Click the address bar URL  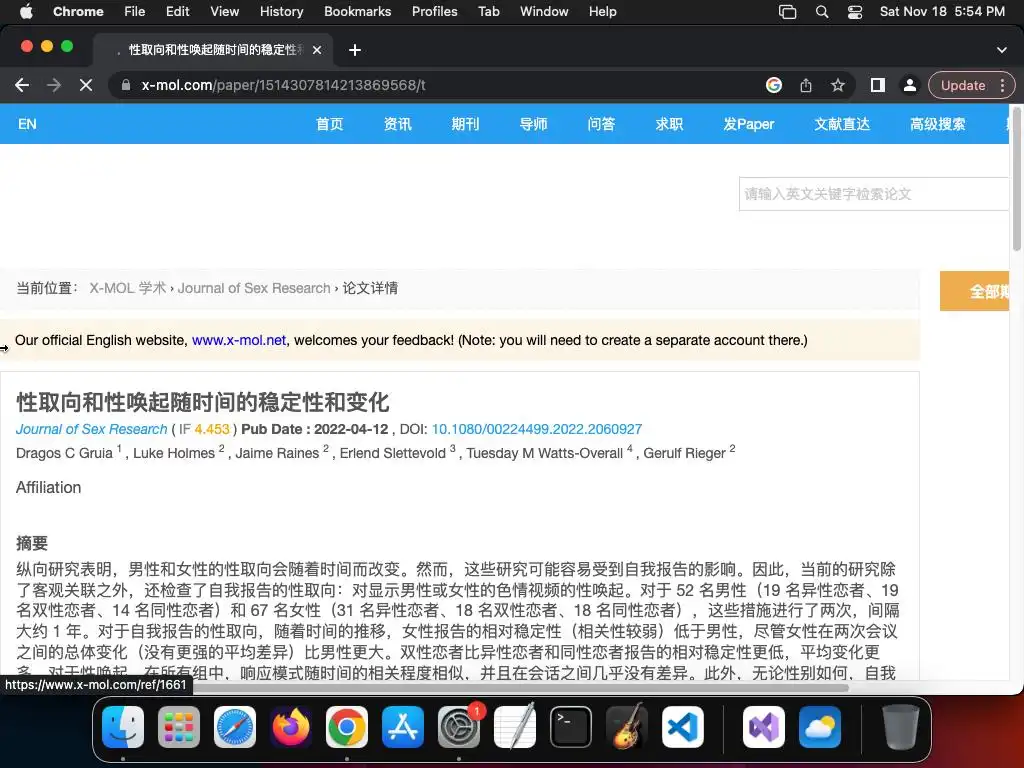coord(283,86)
